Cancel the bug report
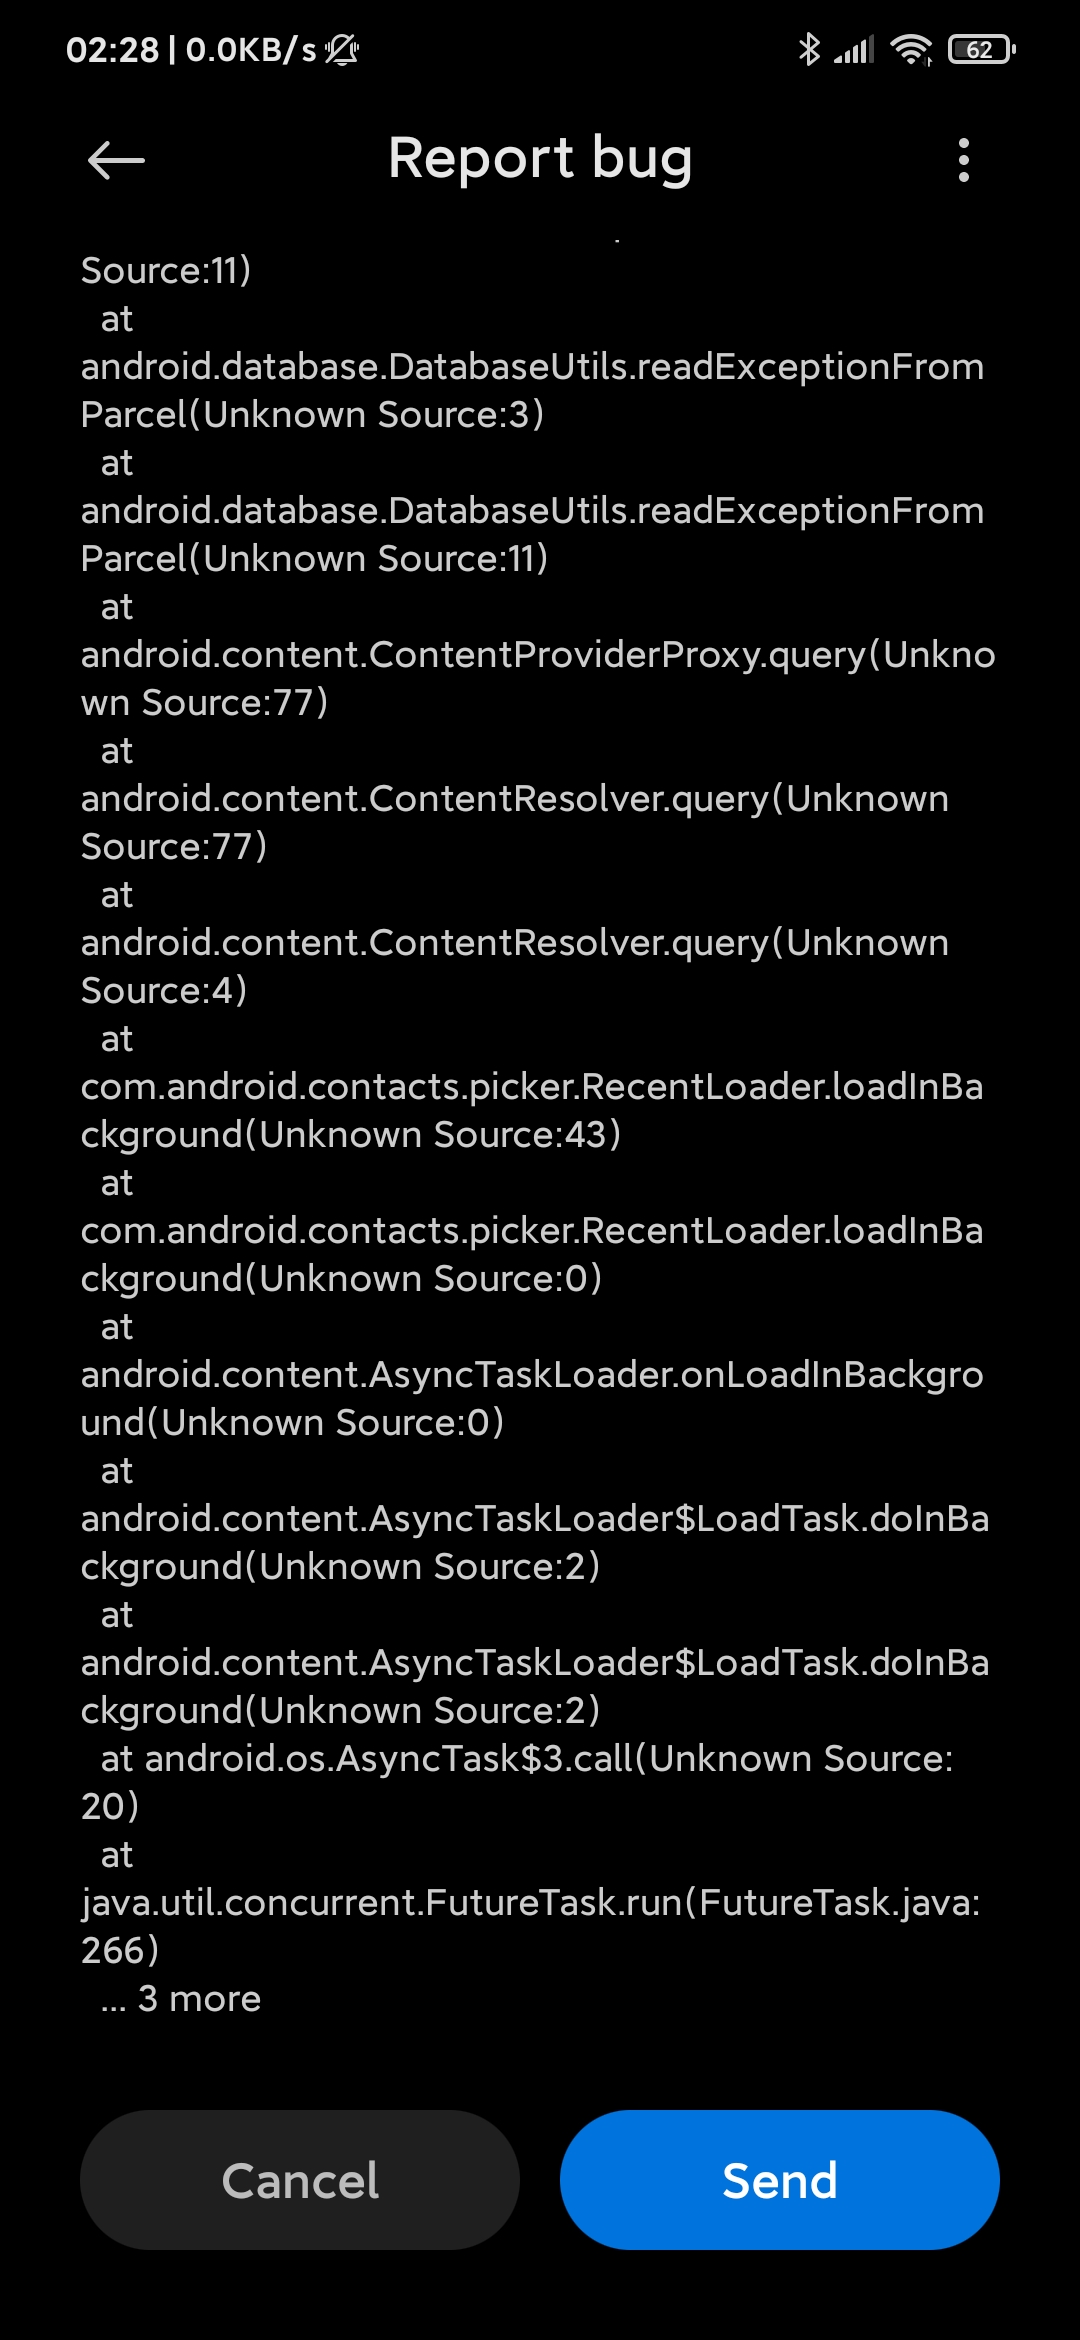The image size is (1080, 2340). click(x=300, y=2180)
